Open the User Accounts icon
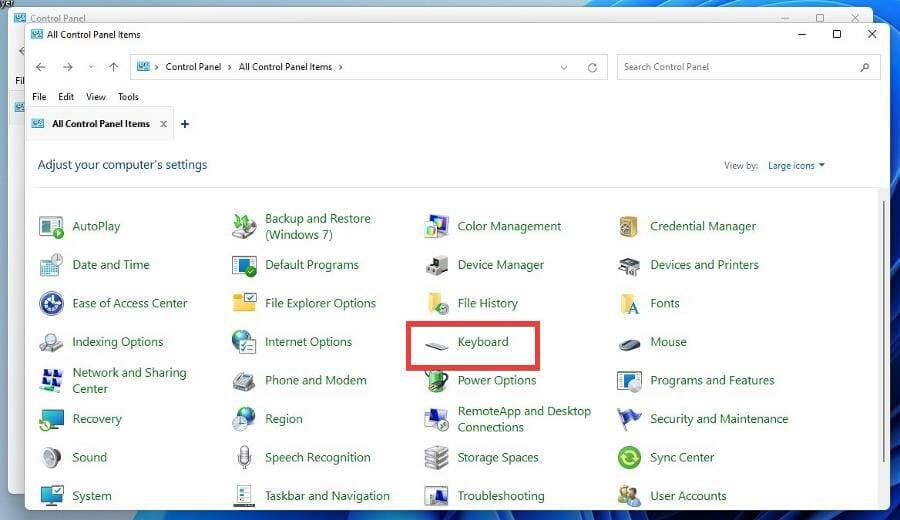The image size is (900, 520). tap(629, 496)
